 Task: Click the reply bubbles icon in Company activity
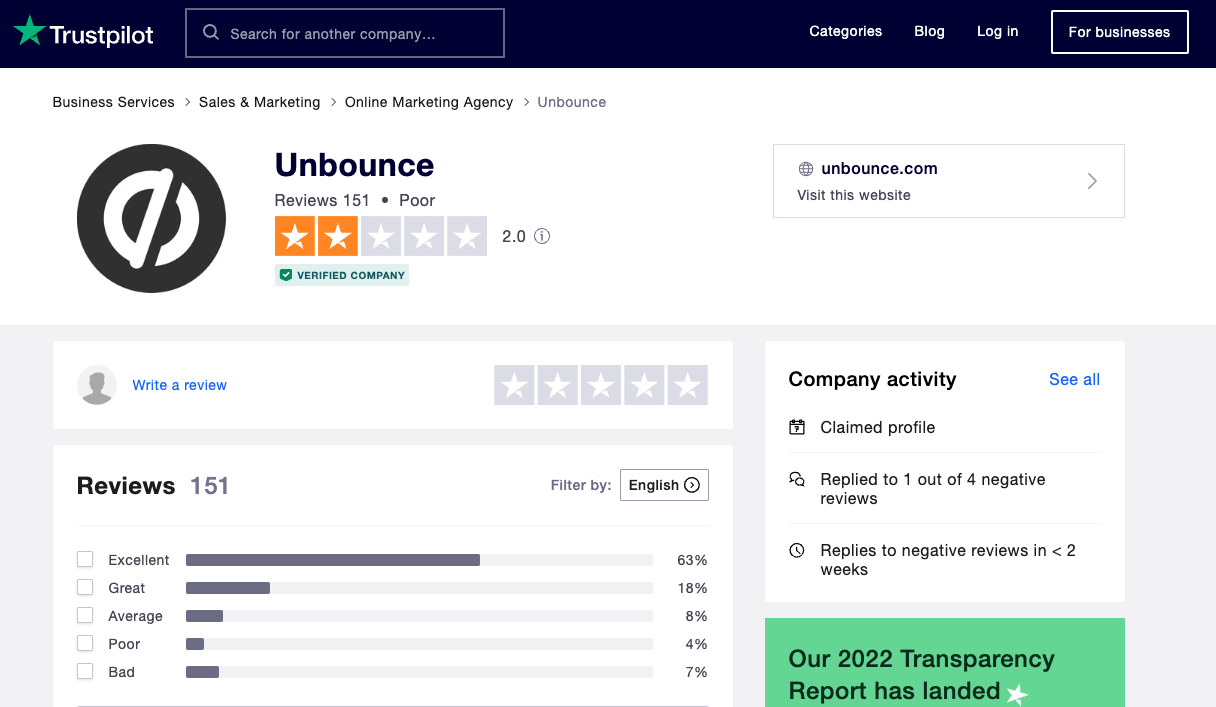point(797,479)
